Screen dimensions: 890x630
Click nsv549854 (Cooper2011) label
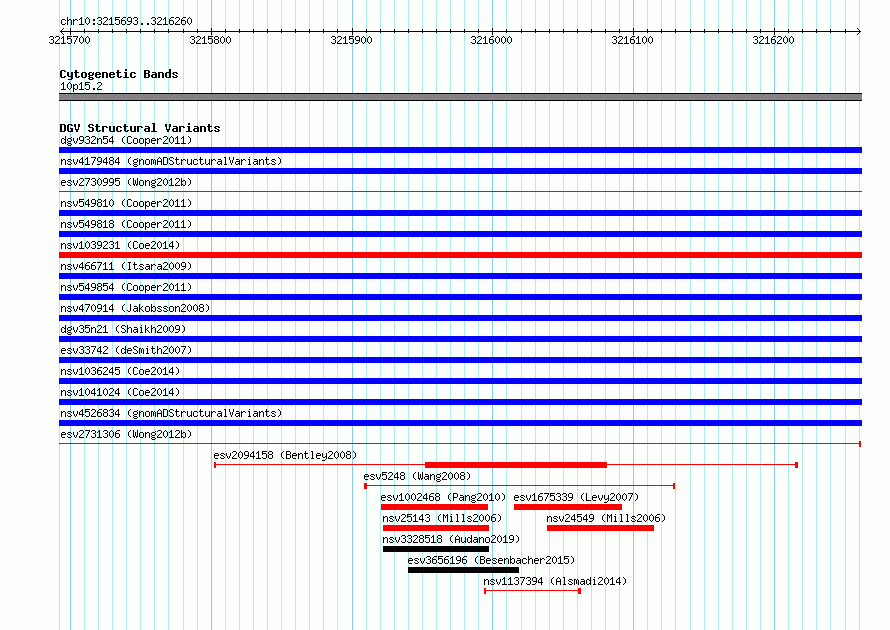(126, 287)
